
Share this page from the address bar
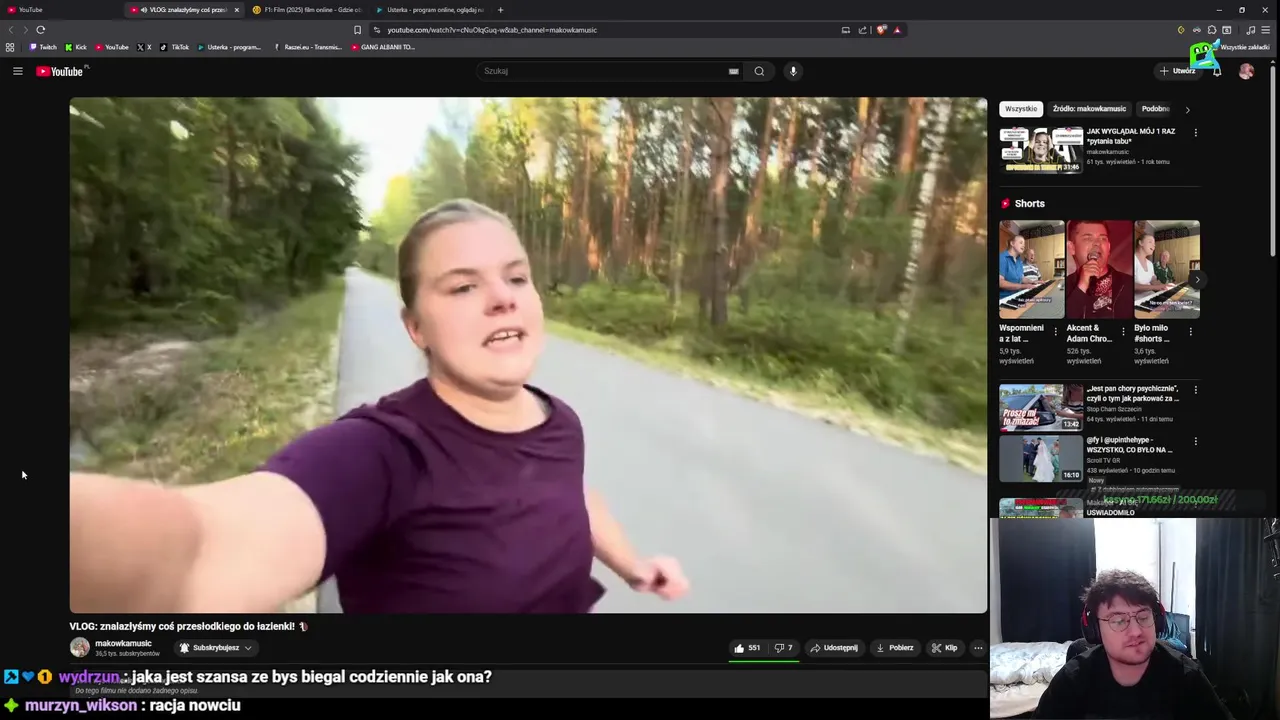pos(862,30)
